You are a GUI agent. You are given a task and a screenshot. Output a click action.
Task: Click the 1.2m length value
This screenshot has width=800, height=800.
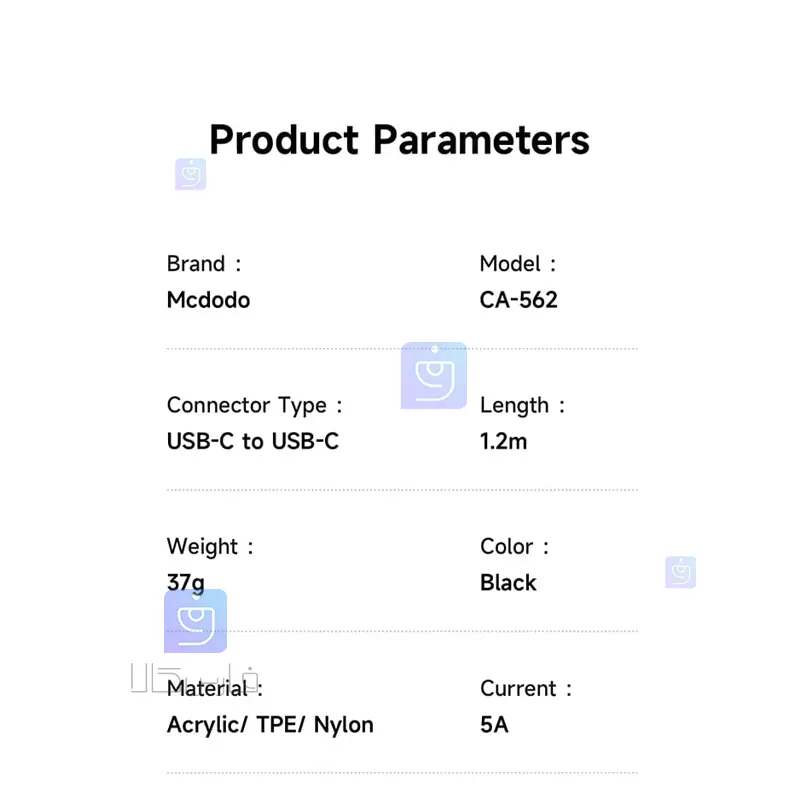504,441
